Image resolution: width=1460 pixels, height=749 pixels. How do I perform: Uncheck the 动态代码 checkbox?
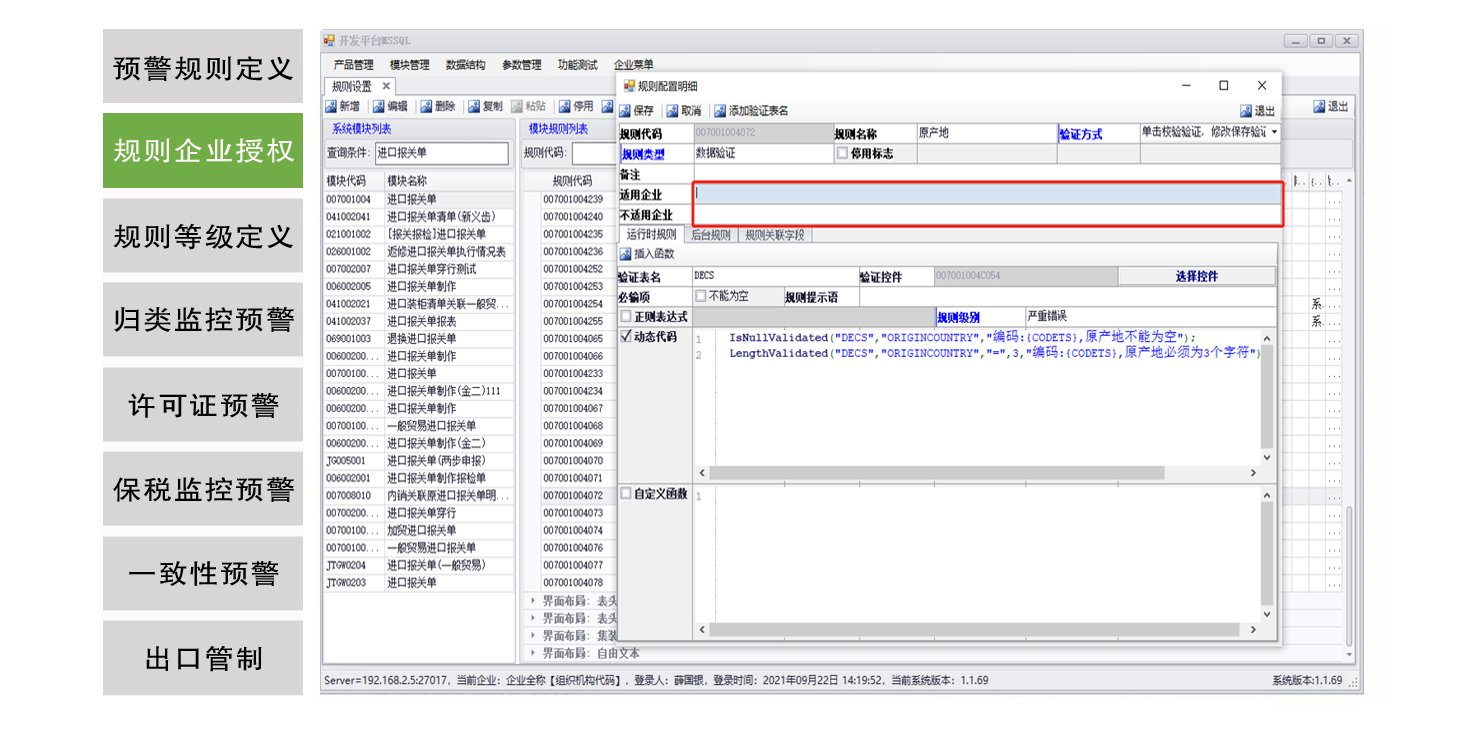(x=626, y=337)
